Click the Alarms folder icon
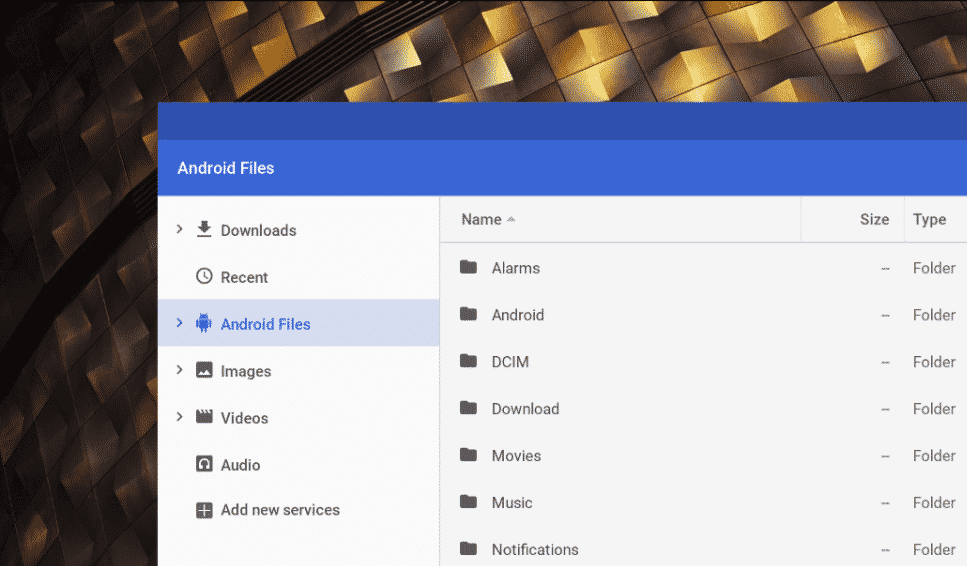Image resolution: width=967 pixels, height=566 pixels. (468, 268)
